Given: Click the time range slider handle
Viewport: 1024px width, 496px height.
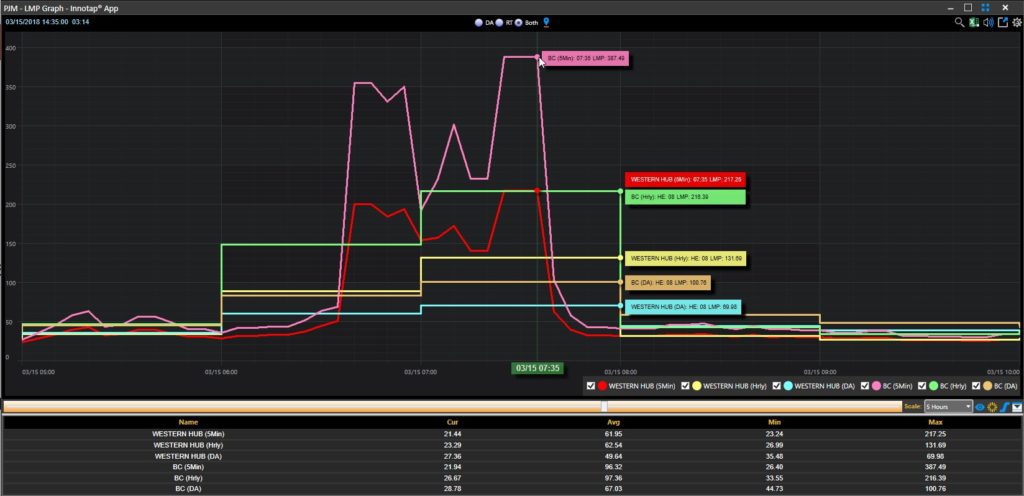Looking at the screenshot, I should tap(603, 407).
